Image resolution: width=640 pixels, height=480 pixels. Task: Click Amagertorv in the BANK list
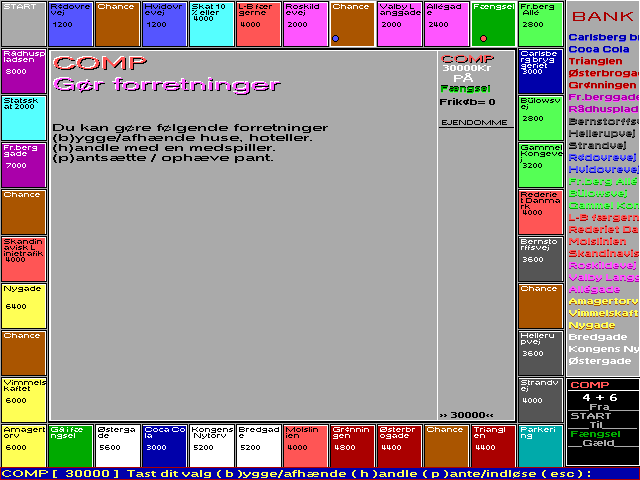pyautogui.click(x=604, y=301)
